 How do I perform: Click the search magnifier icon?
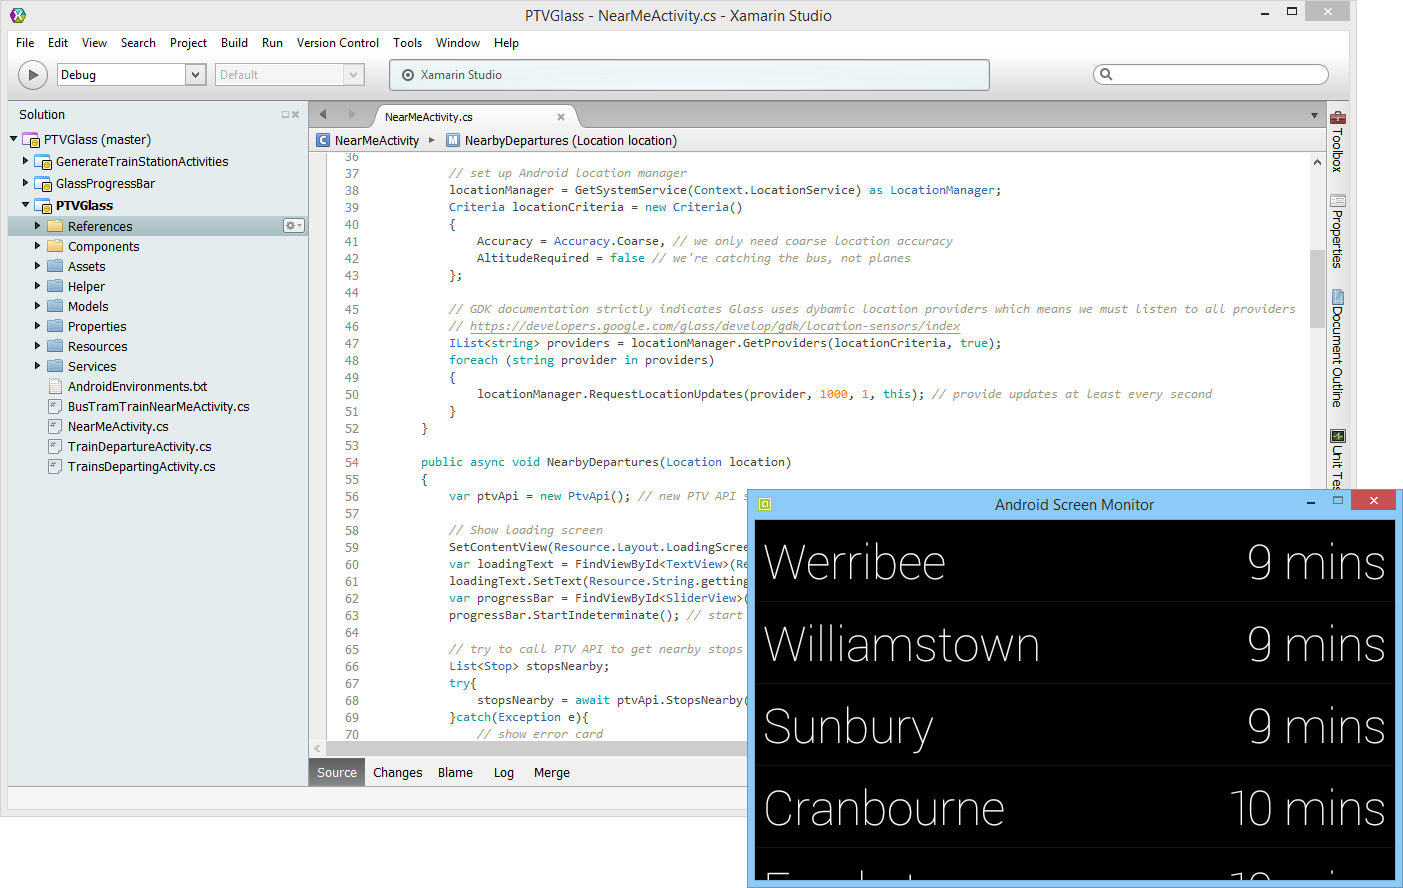[x=1106, y=74]
